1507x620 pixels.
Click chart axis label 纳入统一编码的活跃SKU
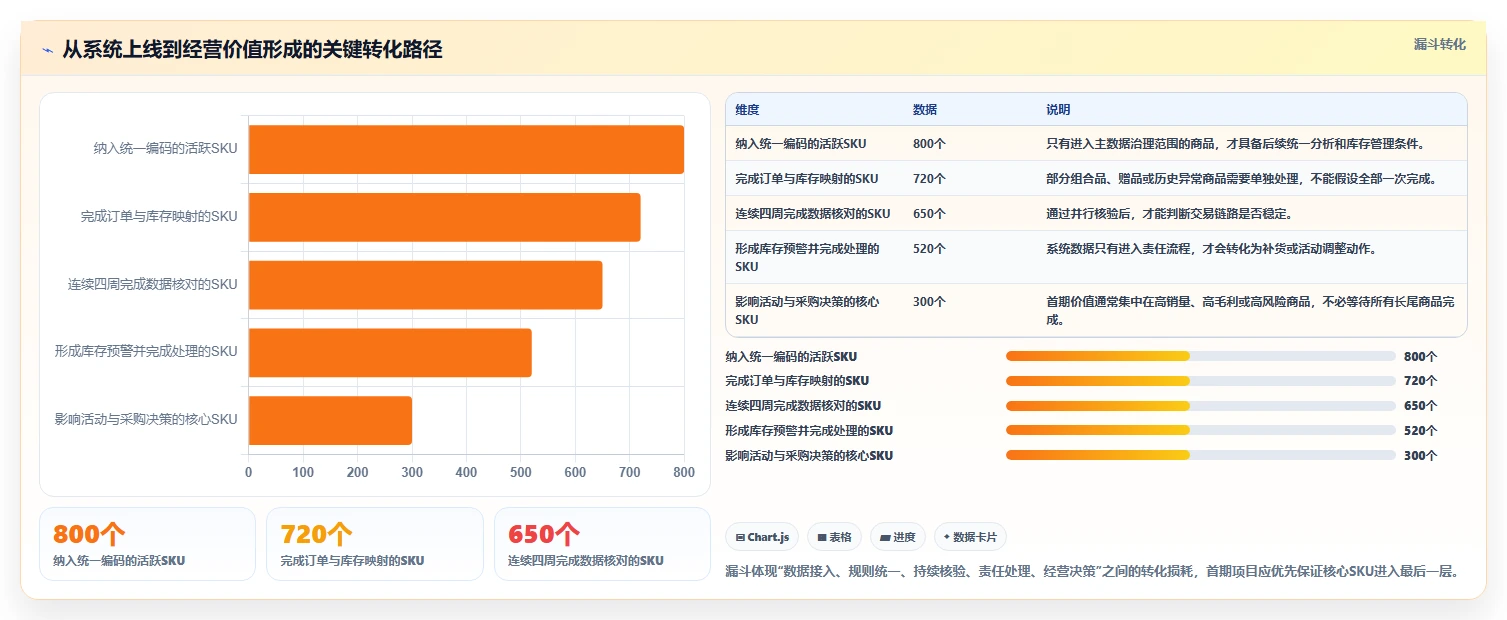tap(166, 149)
